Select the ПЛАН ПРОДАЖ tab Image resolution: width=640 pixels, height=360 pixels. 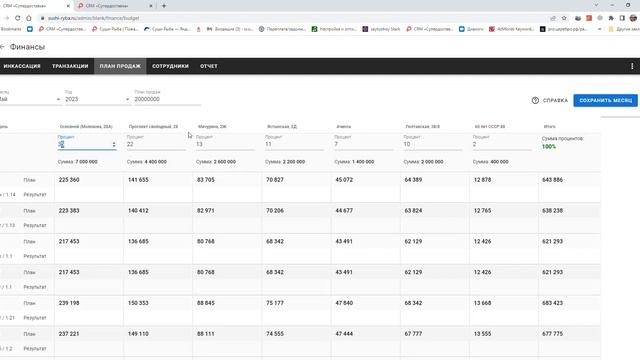pyautogui.click(x=120, y=66)
